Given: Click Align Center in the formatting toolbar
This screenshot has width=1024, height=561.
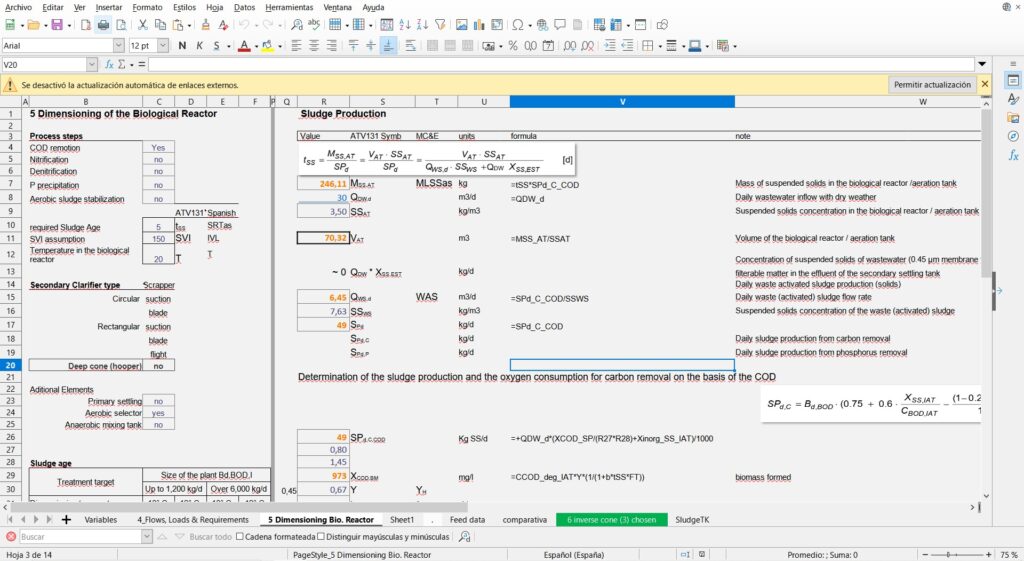Looking at the screenshot, I should [x=315, y=46].
